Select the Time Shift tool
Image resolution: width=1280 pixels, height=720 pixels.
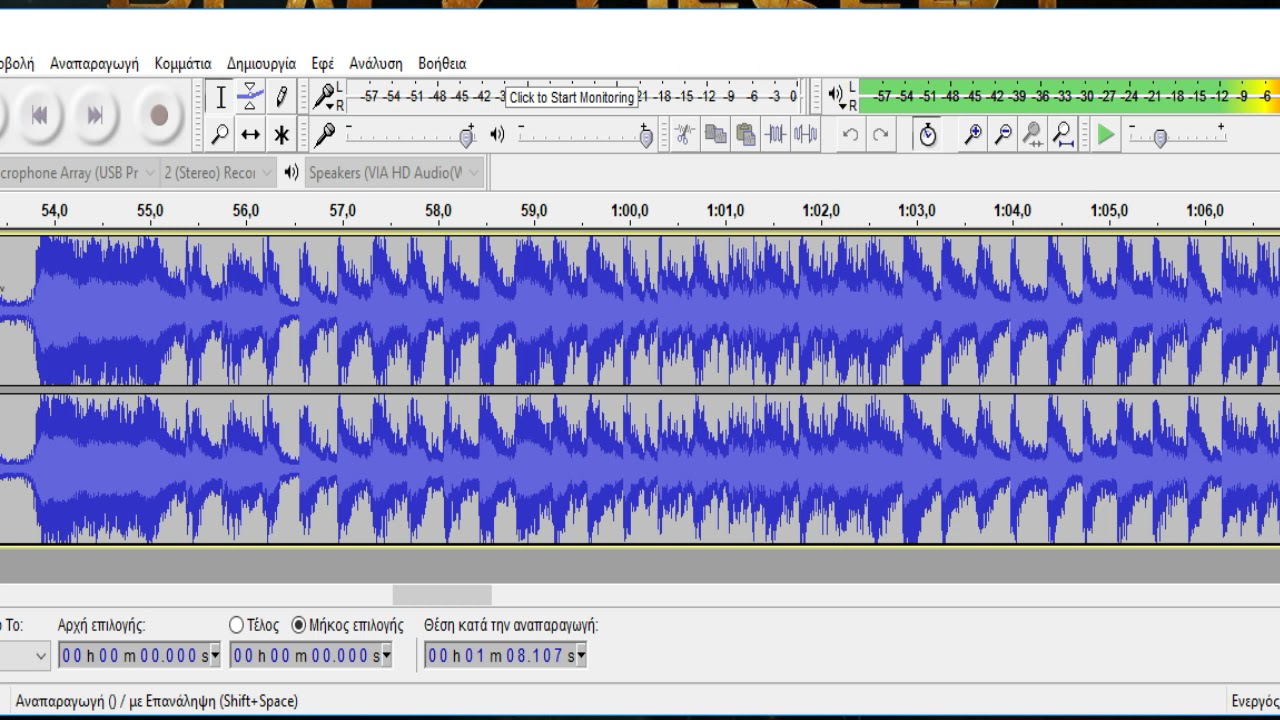click(250, 134)
